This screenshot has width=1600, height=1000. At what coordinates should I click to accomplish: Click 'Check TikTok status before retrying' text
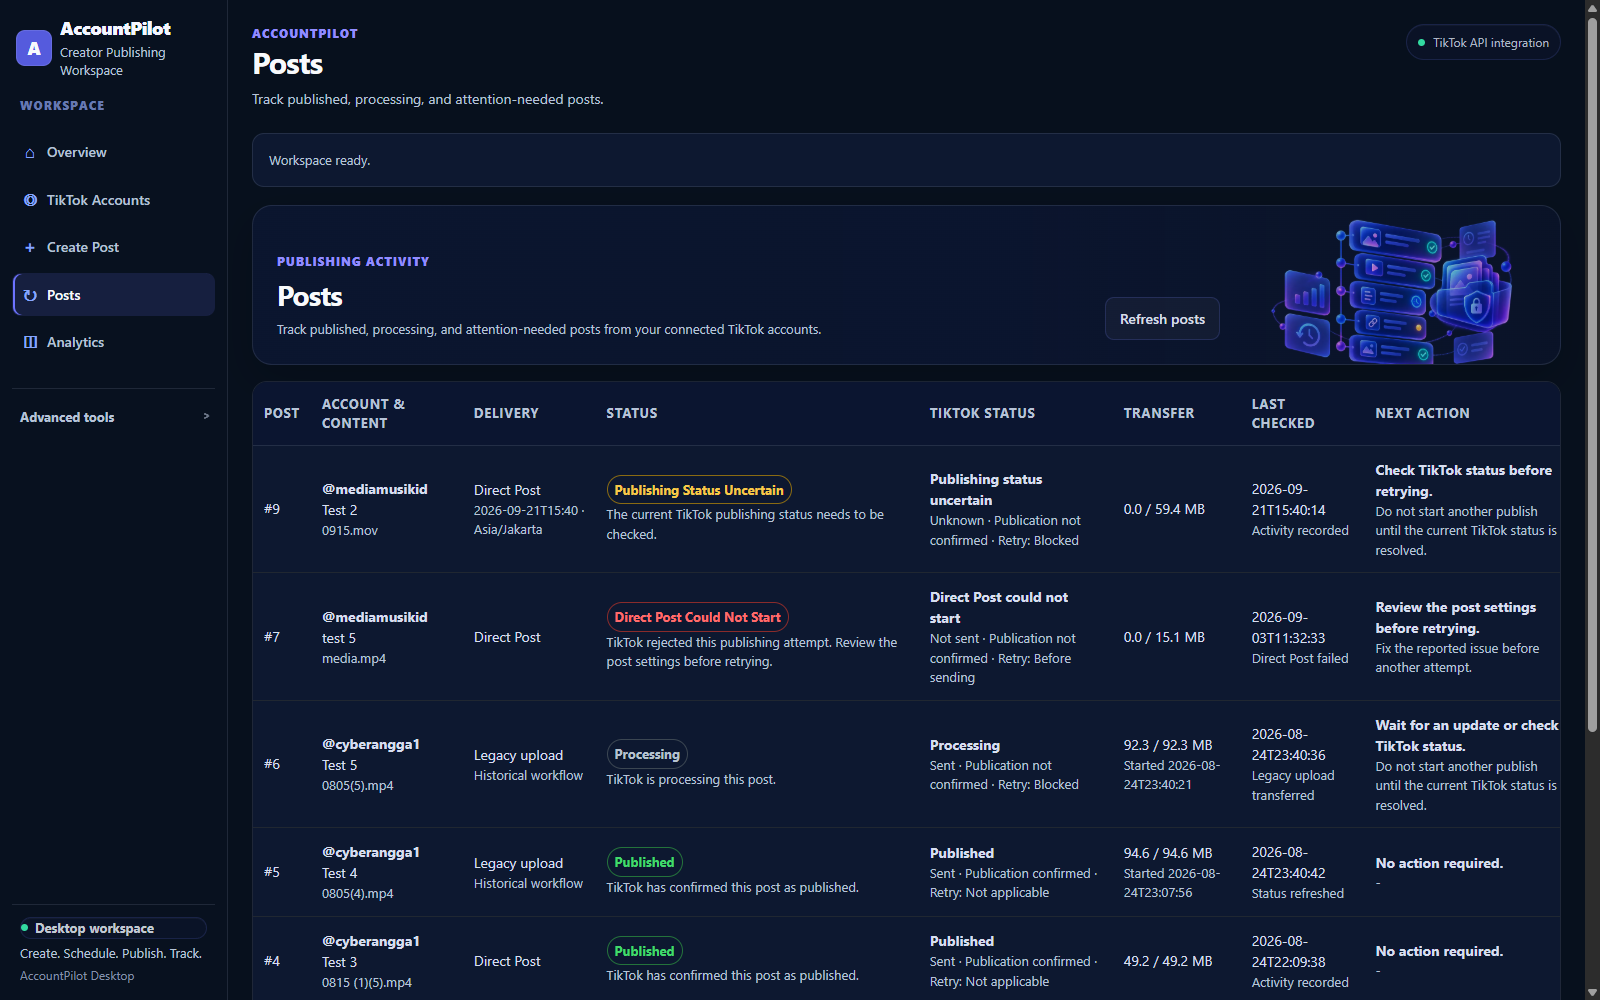coord(1463,480)
